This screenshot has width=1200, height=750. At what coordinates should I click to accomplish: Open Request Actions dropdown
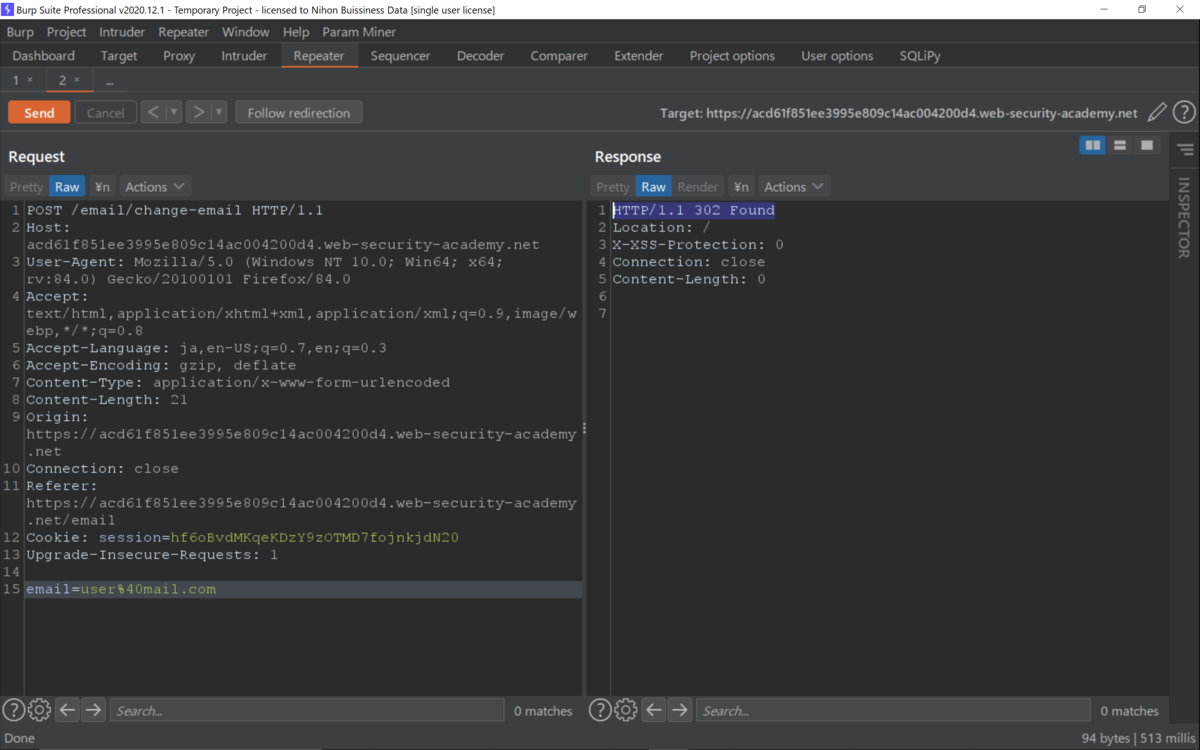pos(155,187)
